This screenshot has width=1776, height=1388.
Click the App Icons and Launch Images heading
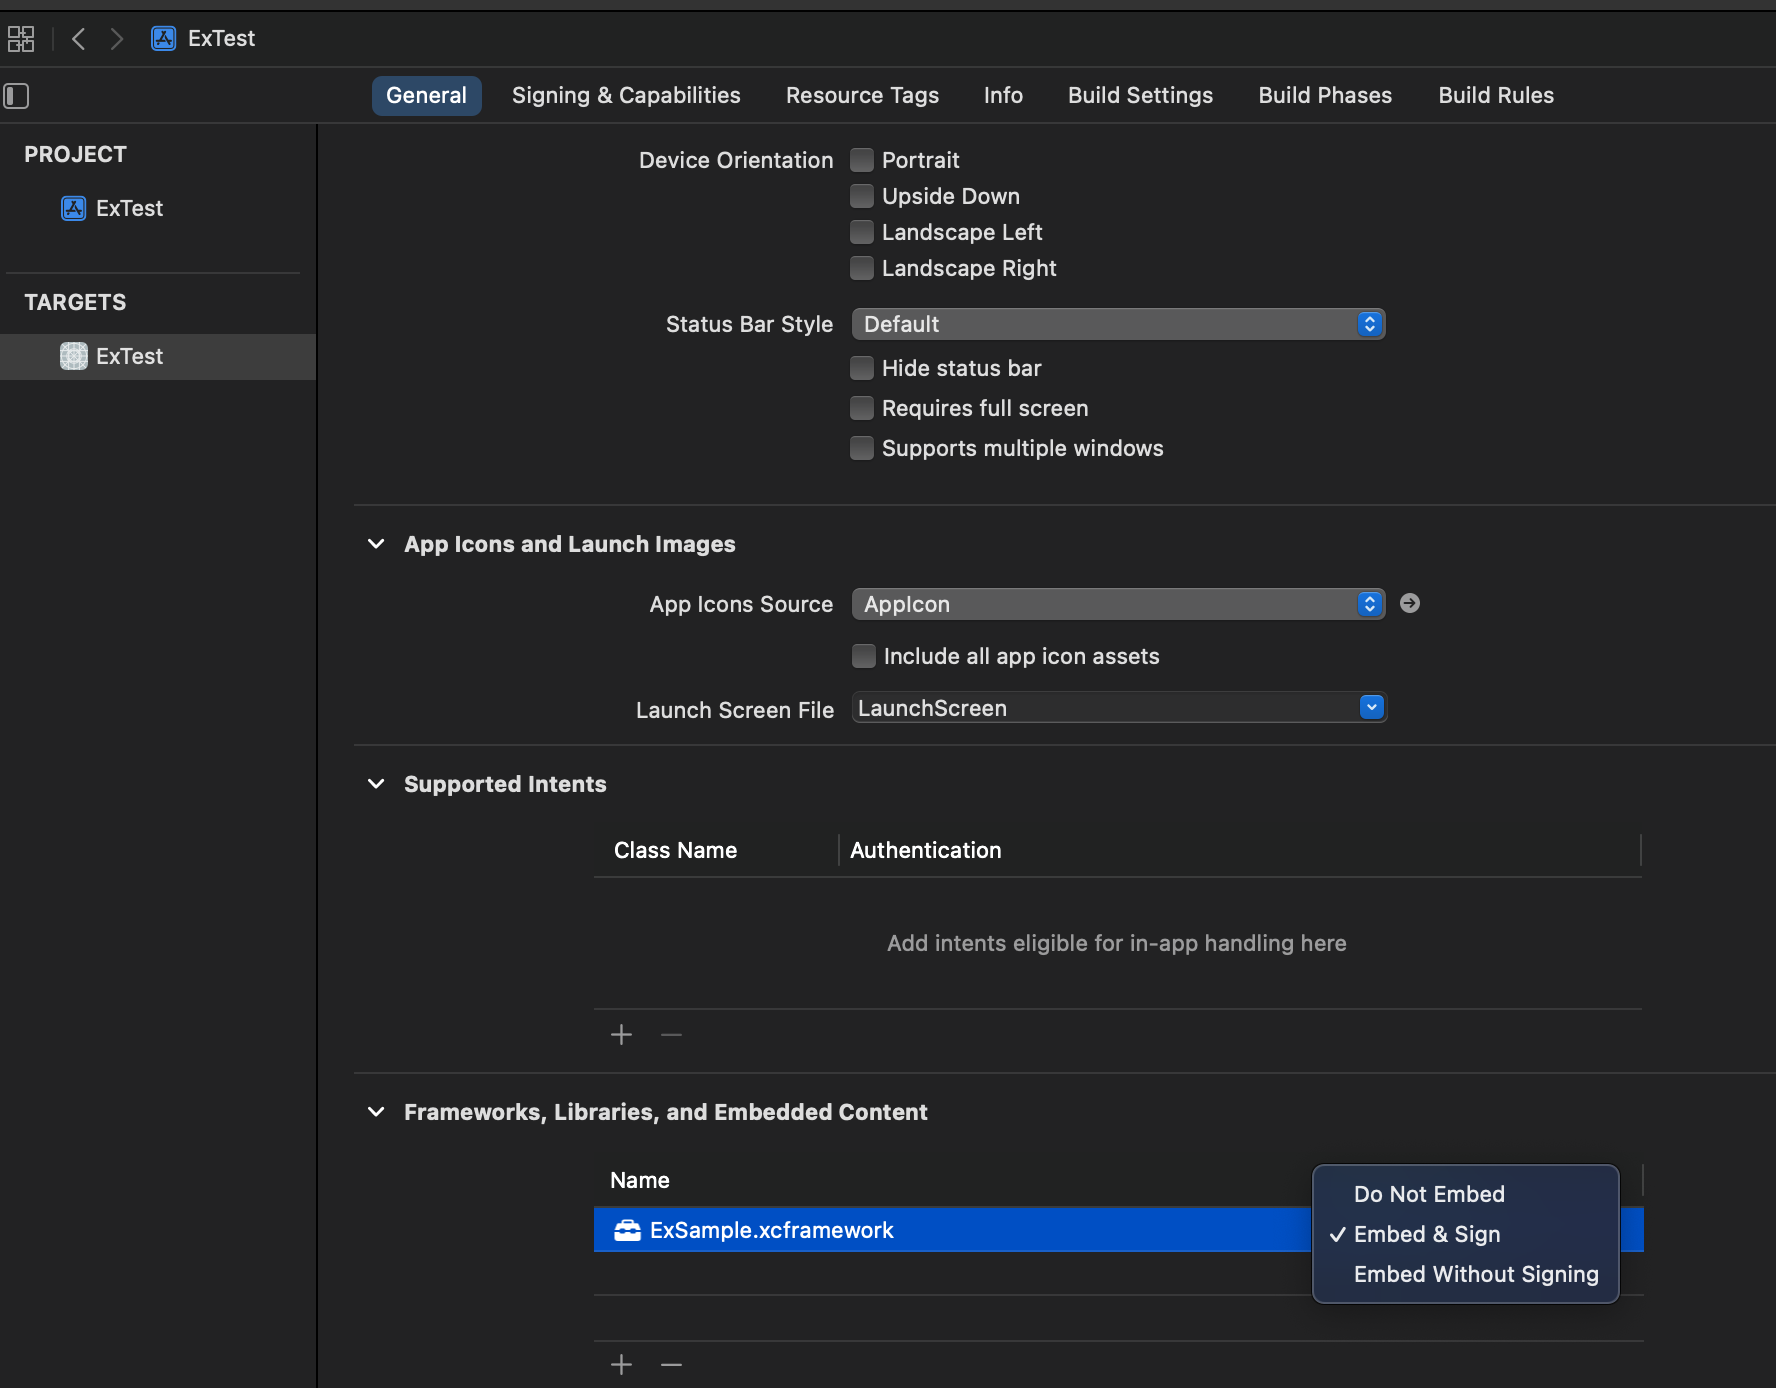click(x=569, y=544)
